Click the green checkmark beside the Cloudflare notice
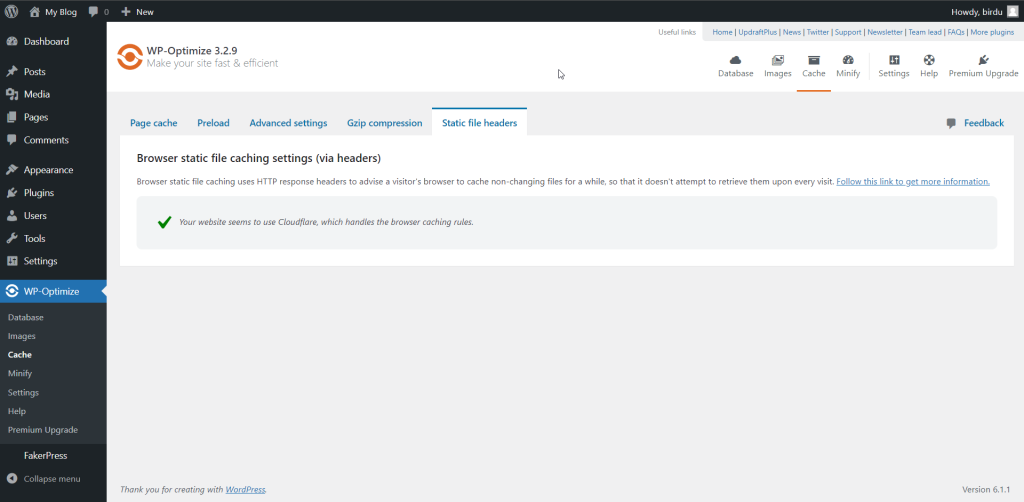This screenshot has width=1024, height=502. tap(165, 223)
